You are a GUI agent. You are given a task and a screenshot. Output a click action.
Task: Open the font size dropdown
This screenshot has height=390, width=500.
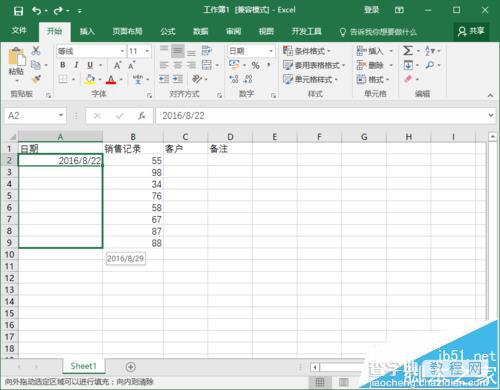click(x=147, y=51)
